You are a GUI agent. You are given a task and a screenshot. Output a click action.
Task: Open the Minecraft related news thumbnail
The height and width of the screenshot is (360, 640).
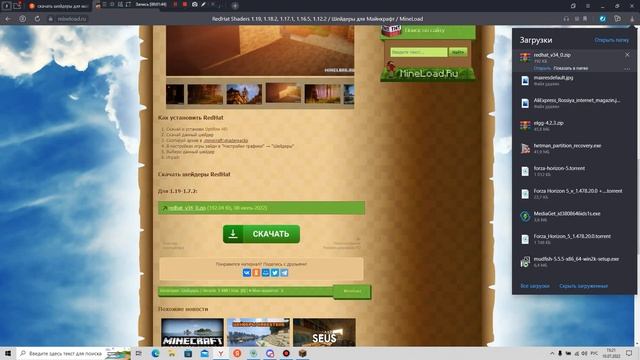click(x=192, y=333)
